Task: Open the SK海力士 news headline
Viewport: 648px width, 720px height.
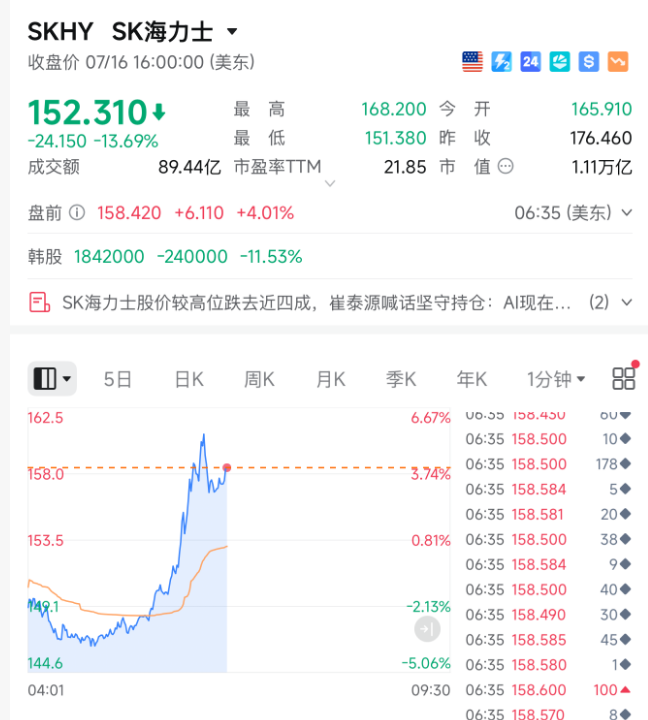Action: tap(316, 303)
